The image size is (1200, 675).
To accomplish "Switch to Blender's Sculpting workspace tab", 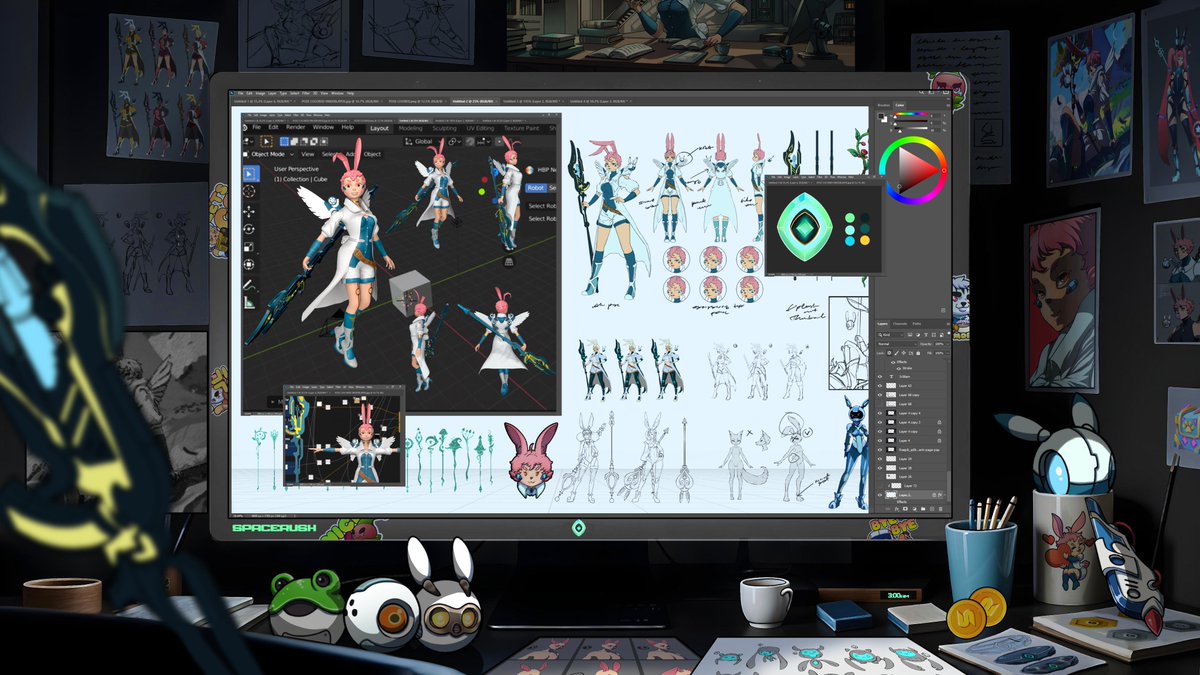I will (x=444, y=128).
